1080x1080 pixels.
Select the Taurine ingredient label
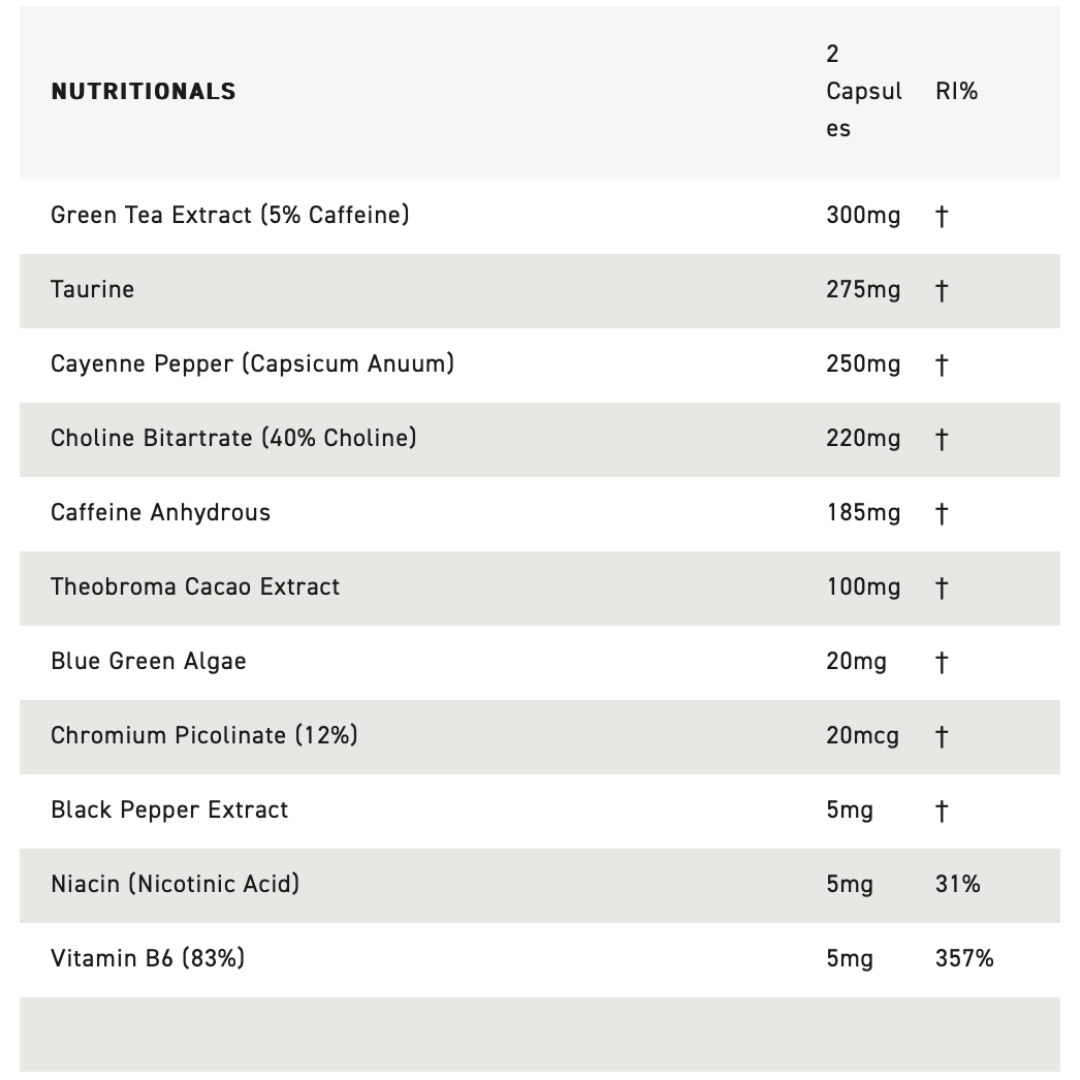pyautogui.click(x=92, y=290)
